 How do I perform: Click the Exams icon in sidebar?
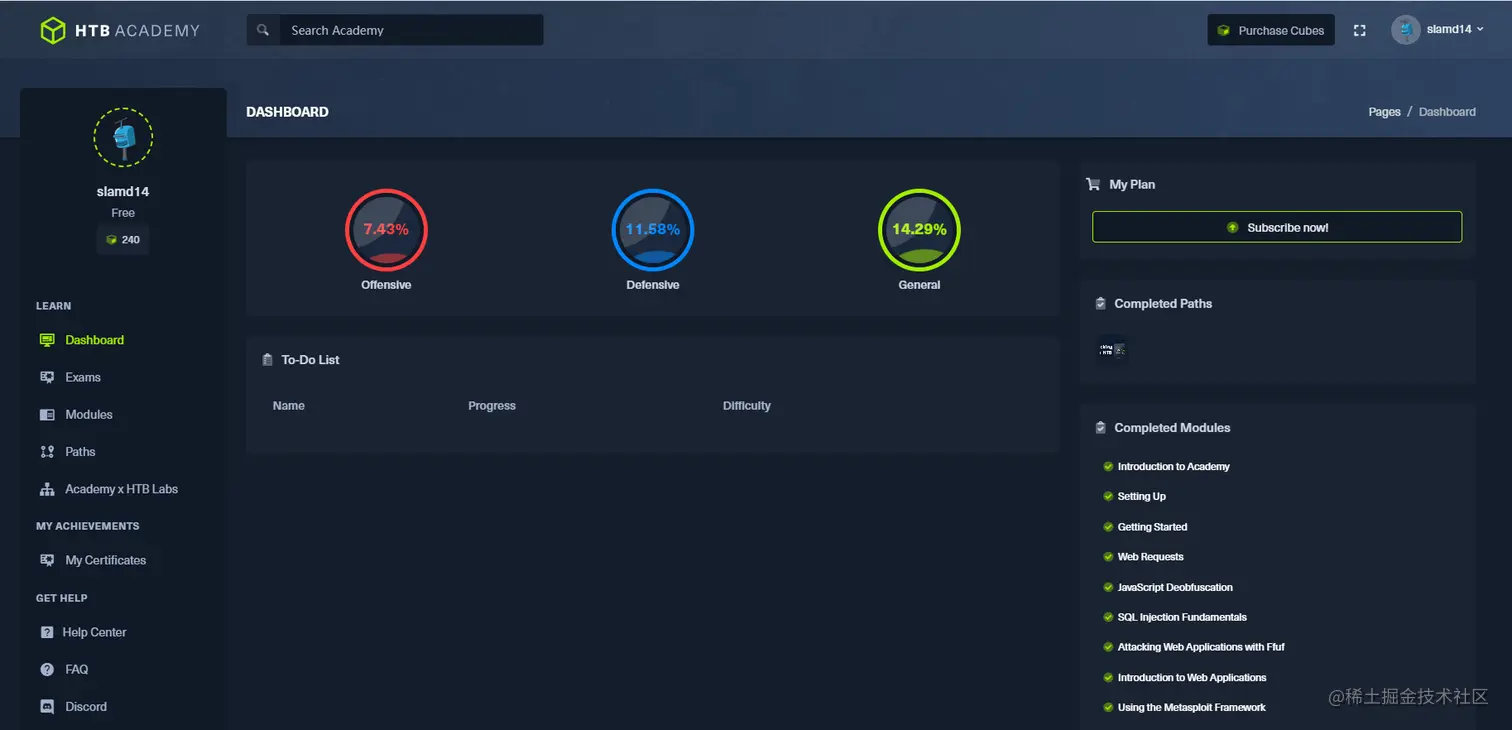point(47,377)
